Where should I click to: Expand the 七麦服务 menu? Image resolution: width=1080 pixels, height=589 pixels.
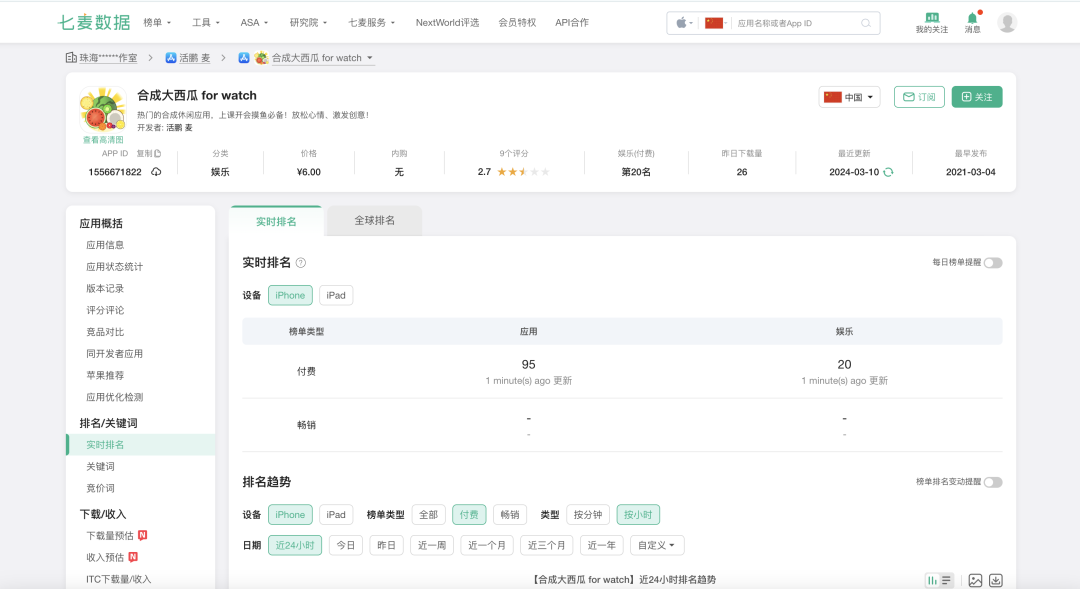[x=371, y=23]
